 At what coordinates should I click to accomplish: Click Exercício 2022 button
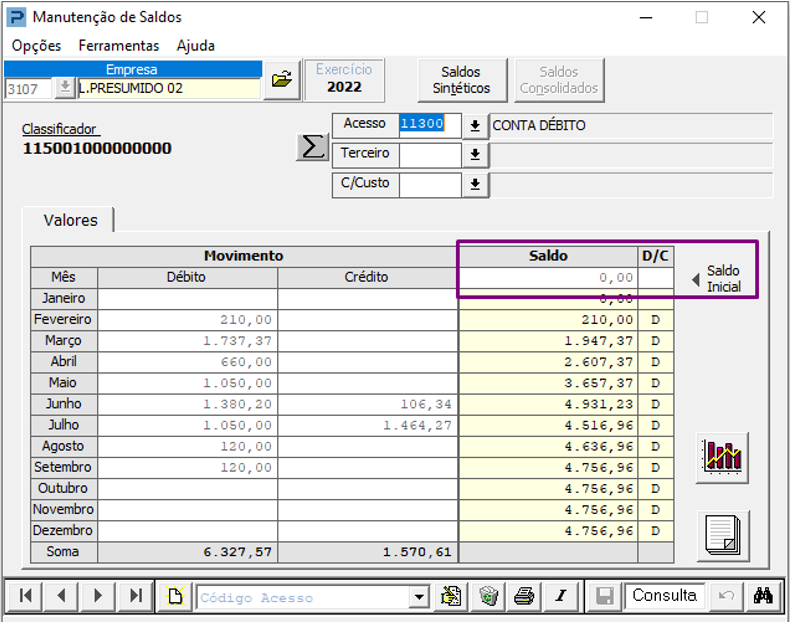344,79
